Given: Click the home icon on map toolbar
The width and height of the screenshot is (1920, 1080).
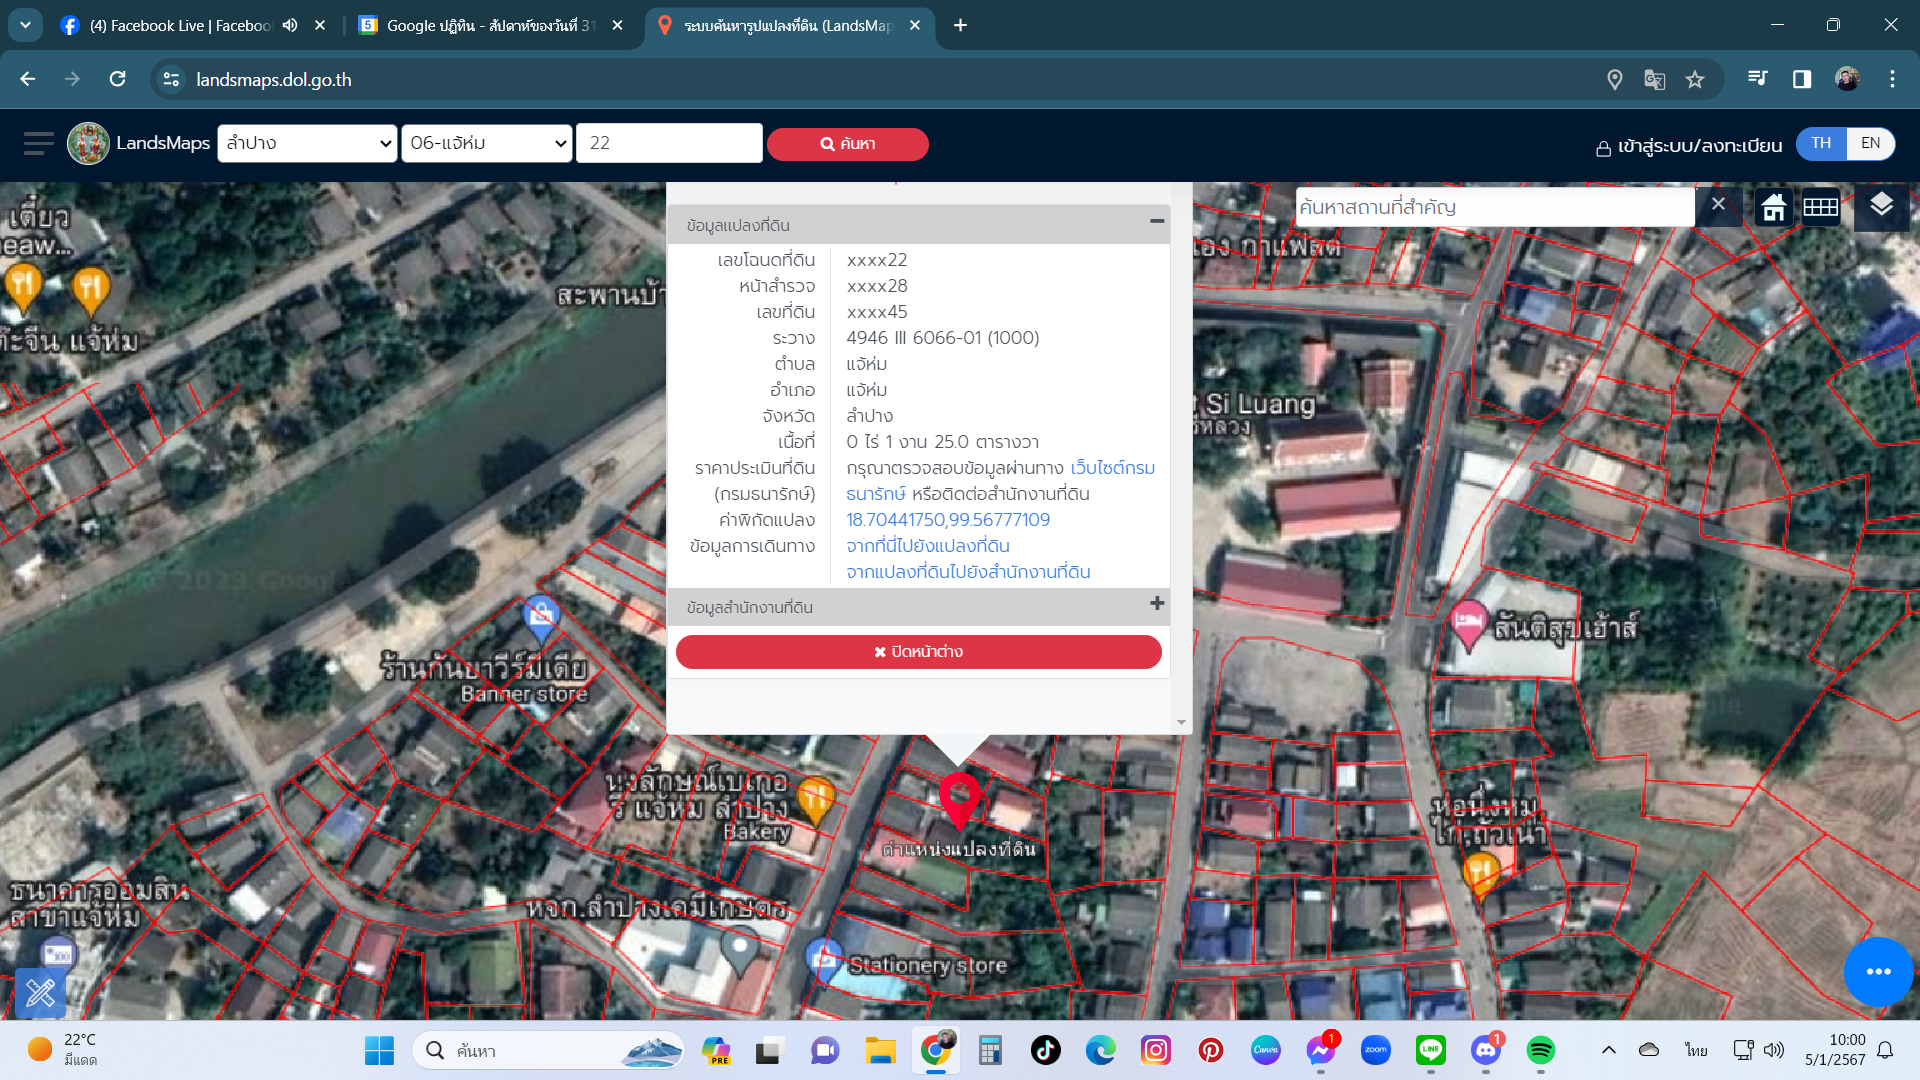Looking at the screenshot, I should (x=1774, y=207).
